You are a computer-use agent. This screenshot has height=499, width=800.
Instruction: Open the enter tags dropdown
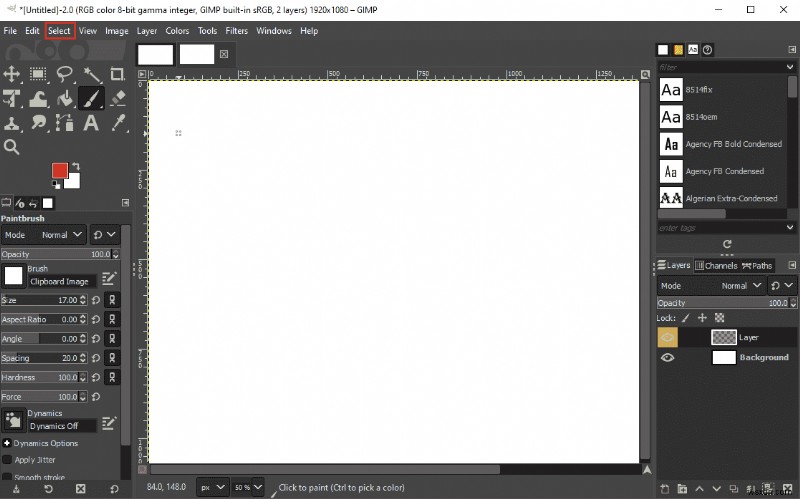tap(790, 228)
